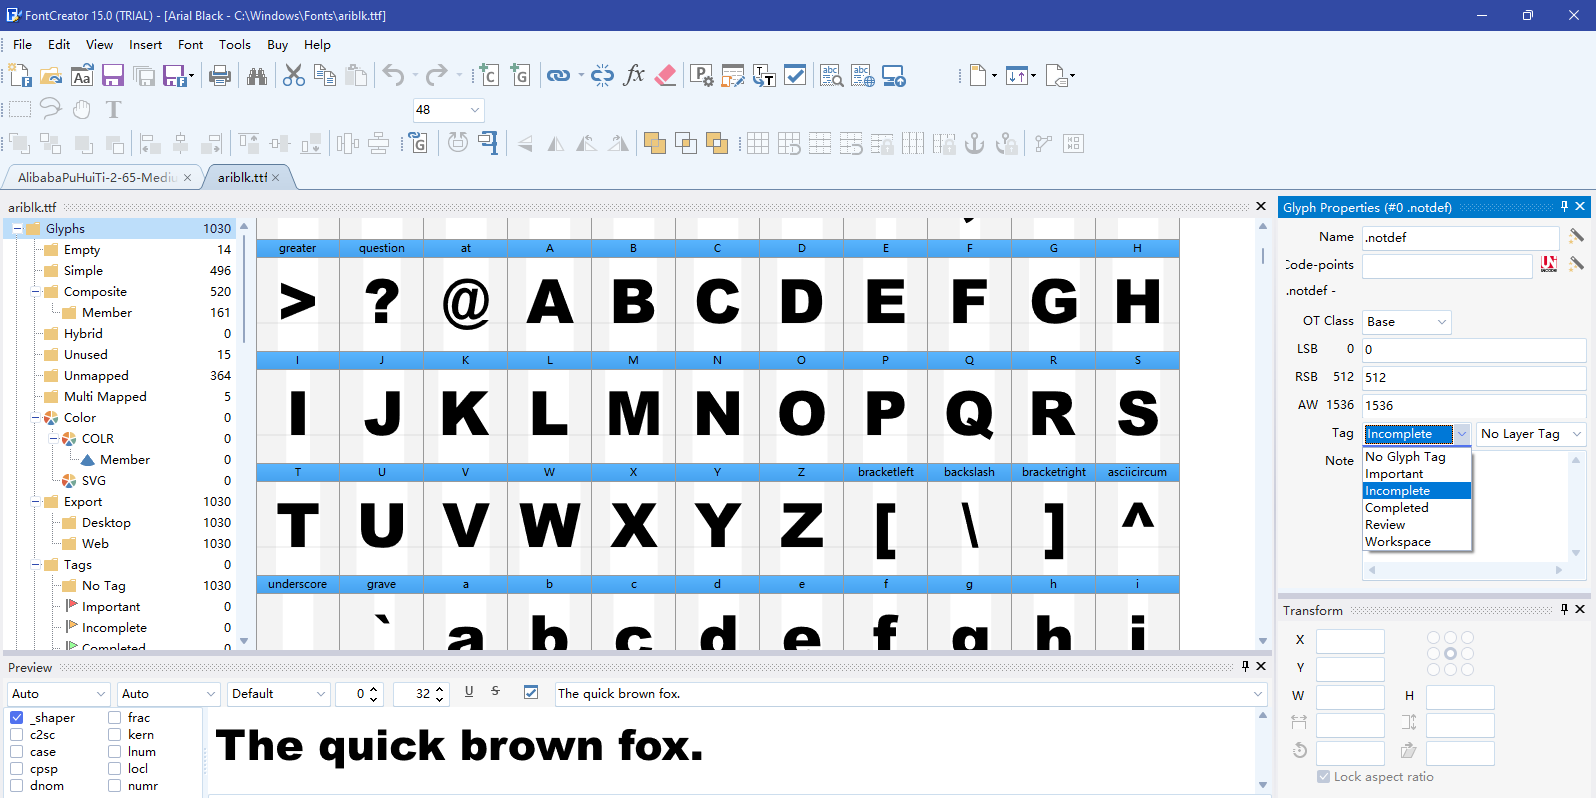Click the Save floppy disk icon
Viewport: 1596px width, 798px height.
[x=113, y=75]
